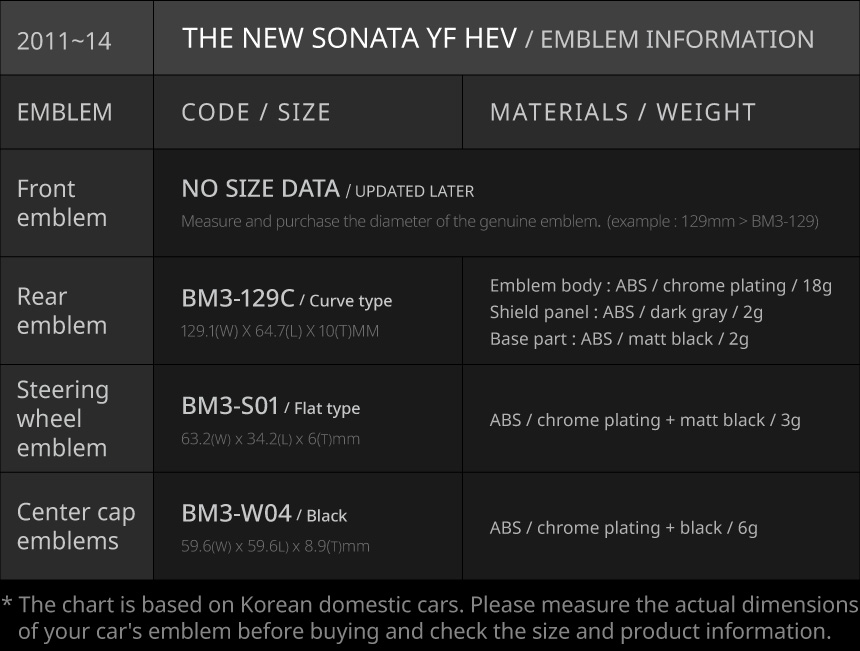Select the Center cap emblems row label

(x=76, y=526)
